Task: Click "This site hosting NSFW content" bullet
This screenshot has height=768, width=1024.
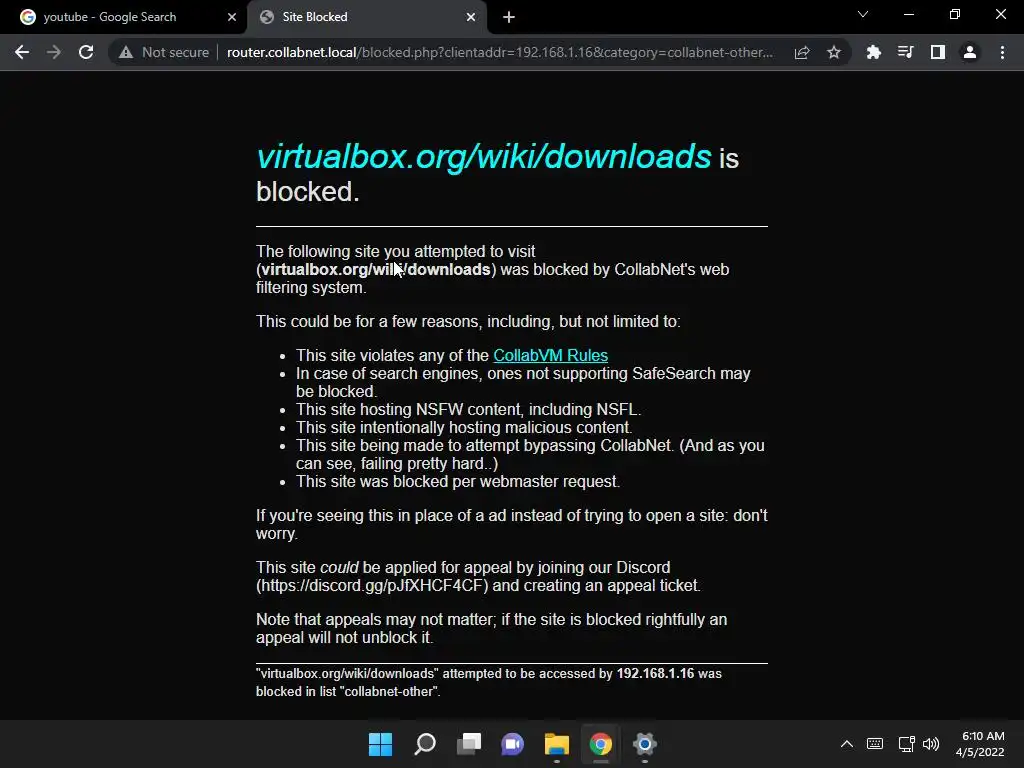Action: click(468, 409)
